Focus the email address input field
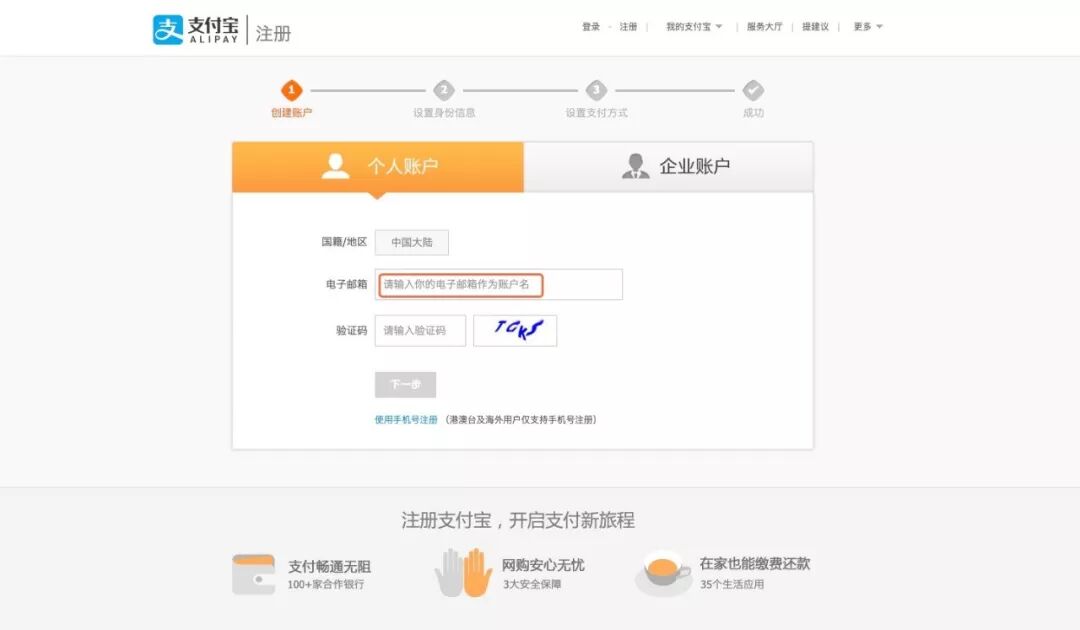 (x=499, y=284)
